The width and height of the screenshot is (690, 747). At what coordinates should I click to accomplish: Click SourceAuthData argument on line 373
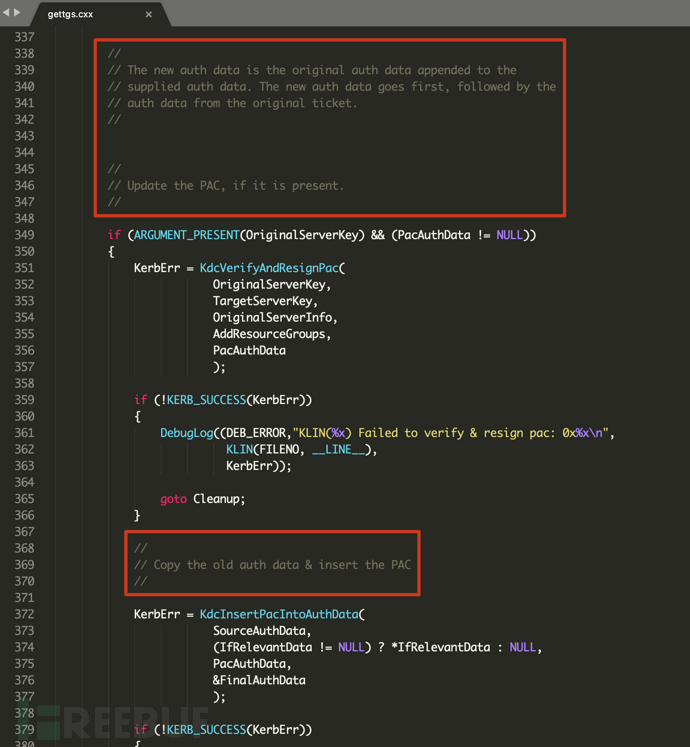click(262, 631)
